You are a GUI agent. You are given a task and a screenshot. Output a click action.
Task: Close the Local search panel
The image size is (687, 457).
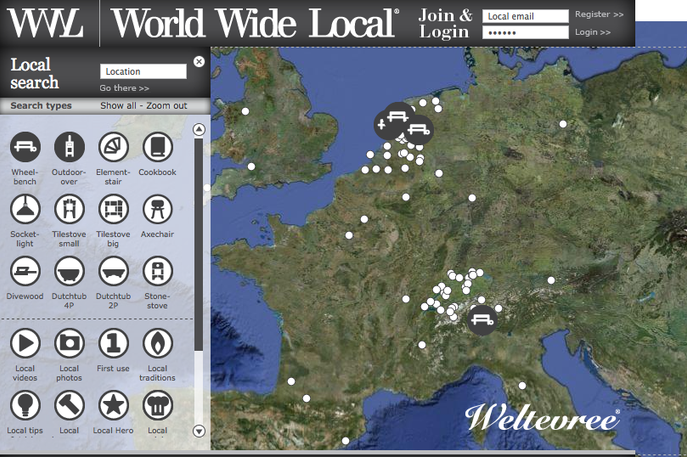coord(199,62)
